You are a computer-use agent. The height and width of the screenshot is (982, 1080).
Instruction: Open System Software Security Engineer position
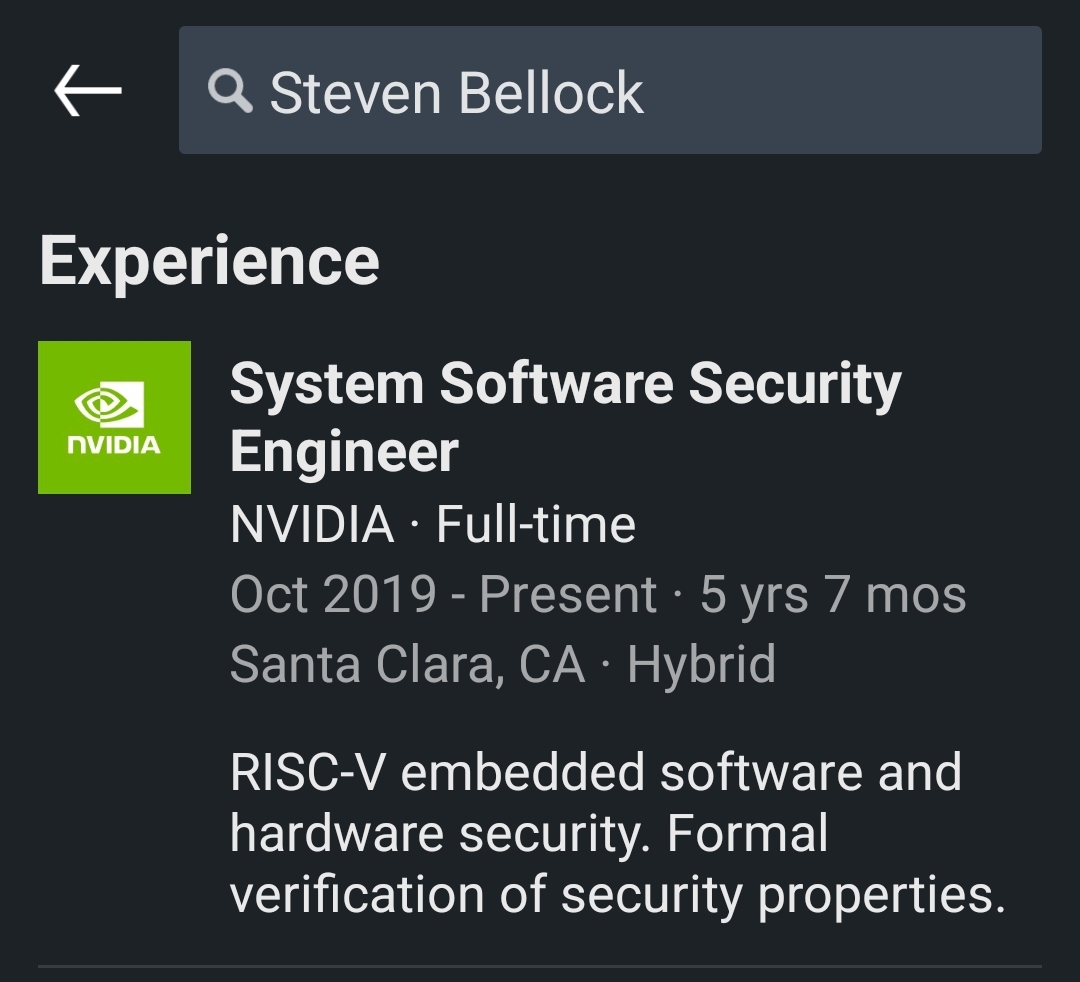click(x=565, y=385)
